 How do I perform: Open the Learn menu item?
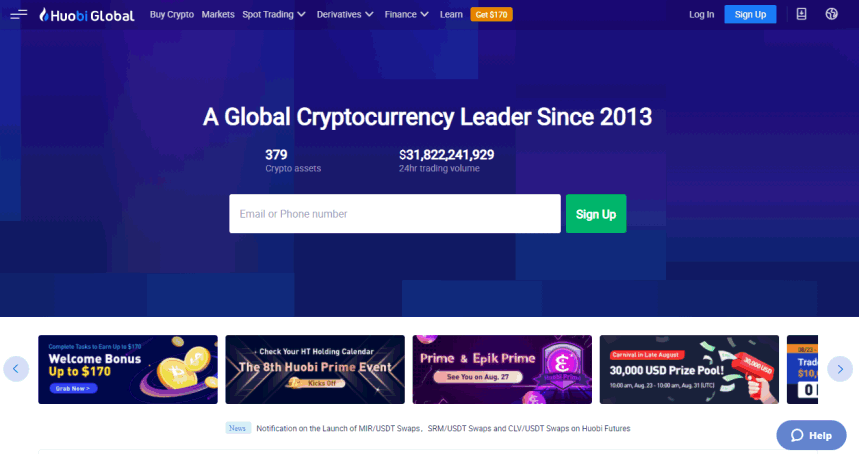(451, 14)
